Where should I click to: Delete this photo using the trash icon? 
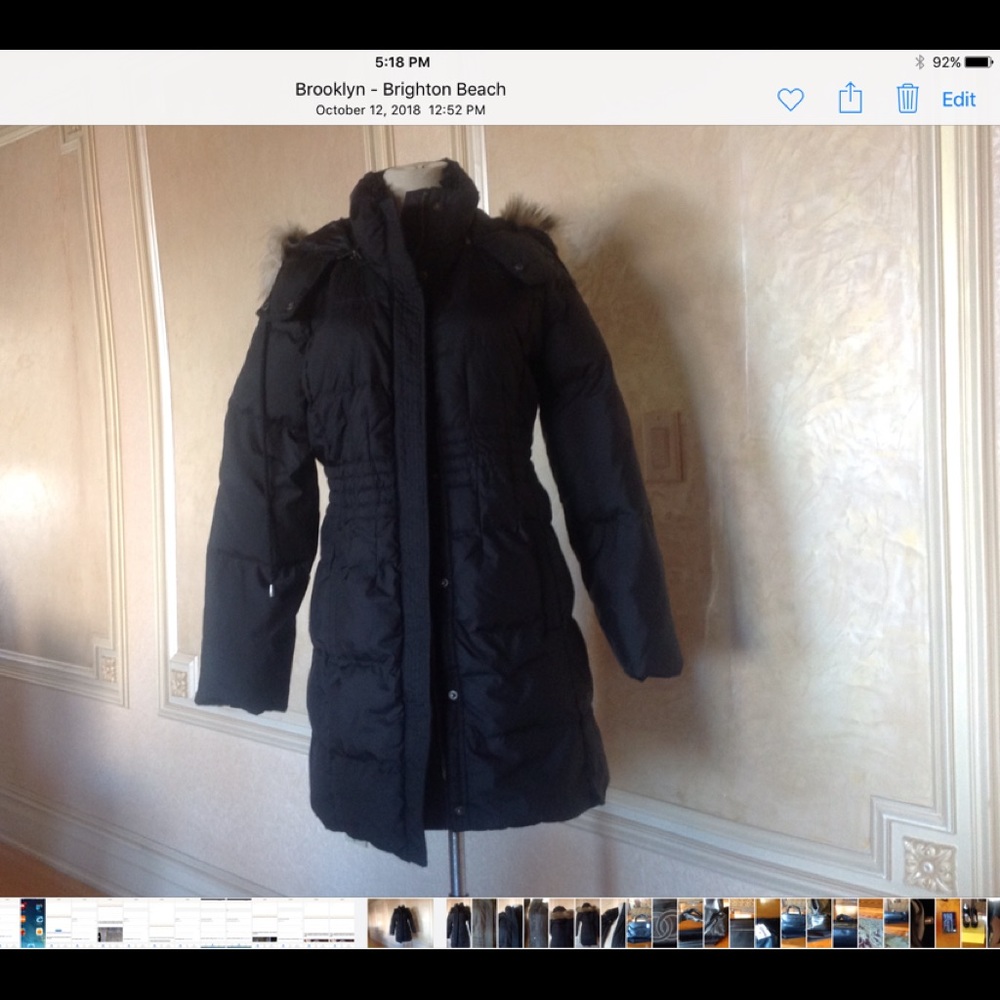click(x=907, y=99)
